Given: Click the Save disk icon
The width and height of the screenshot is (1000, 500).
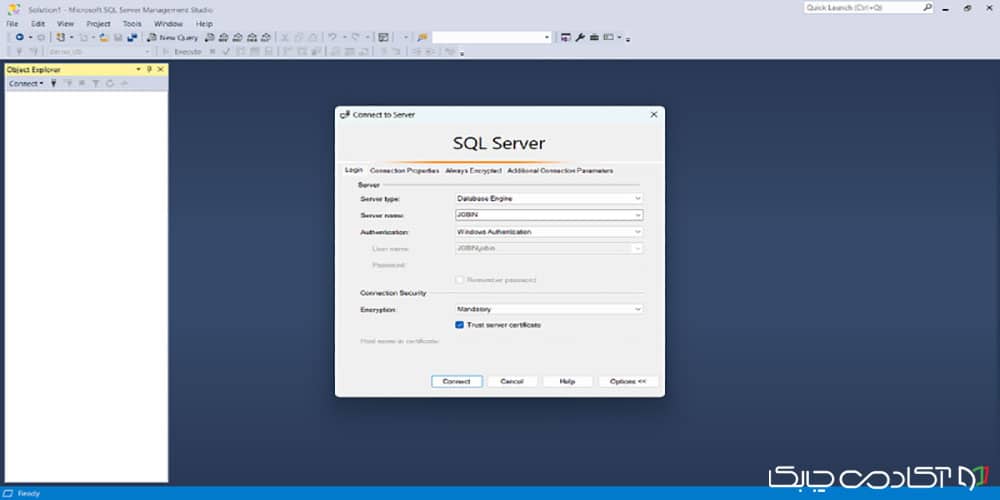Looking at the screenshot, I should click(x=118, y=38).
